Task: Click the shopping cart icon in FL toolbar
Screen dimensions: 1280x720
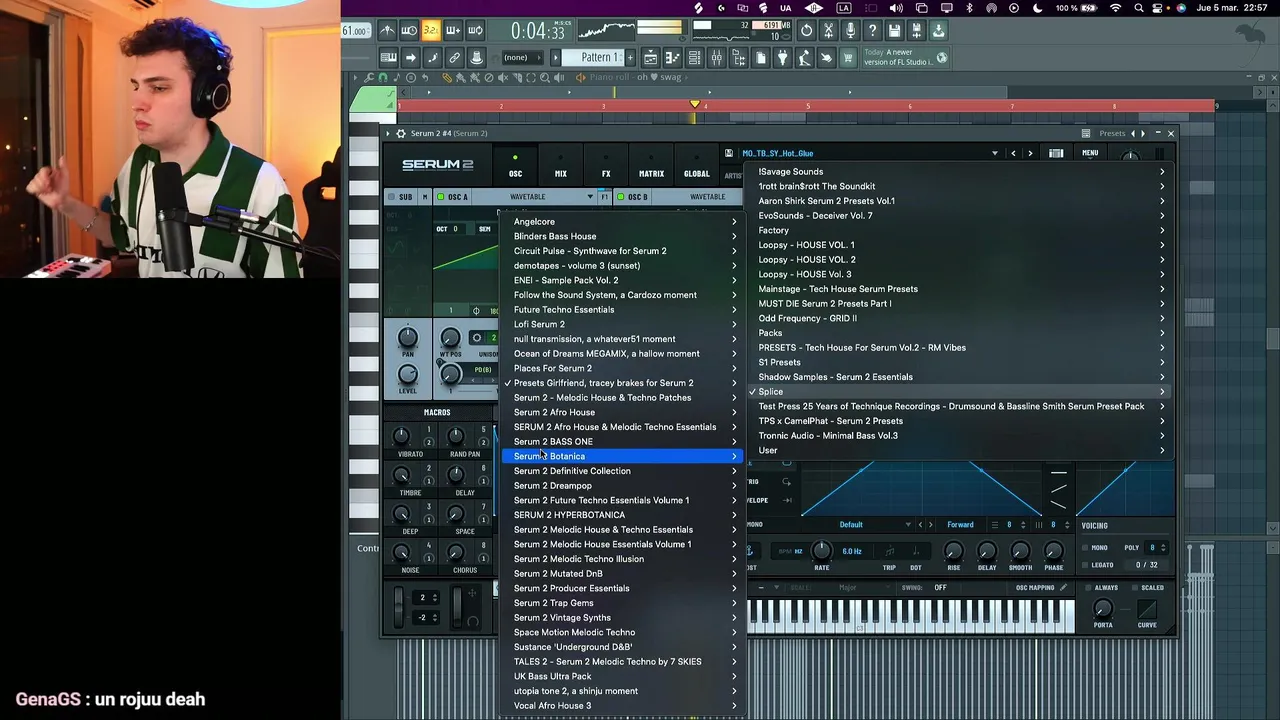Action: click(847, 57)
